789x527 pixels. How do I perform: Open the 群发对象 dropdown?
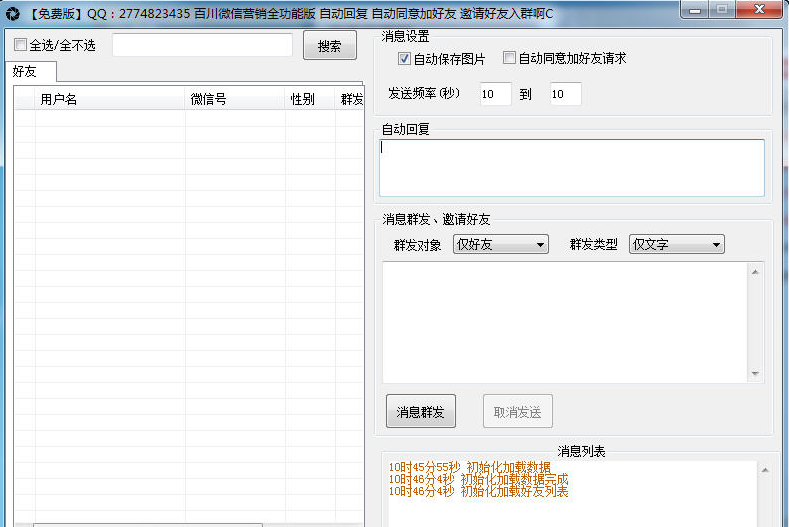tap(501, 244)
